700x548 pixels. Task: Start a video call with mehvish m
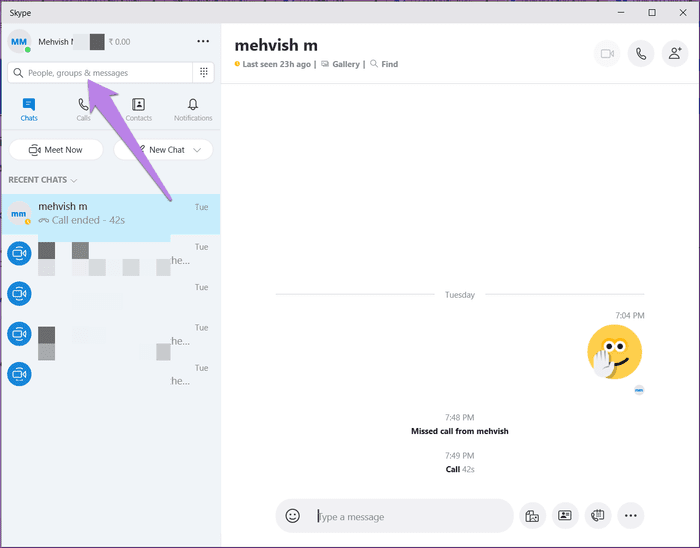point(607,54)
